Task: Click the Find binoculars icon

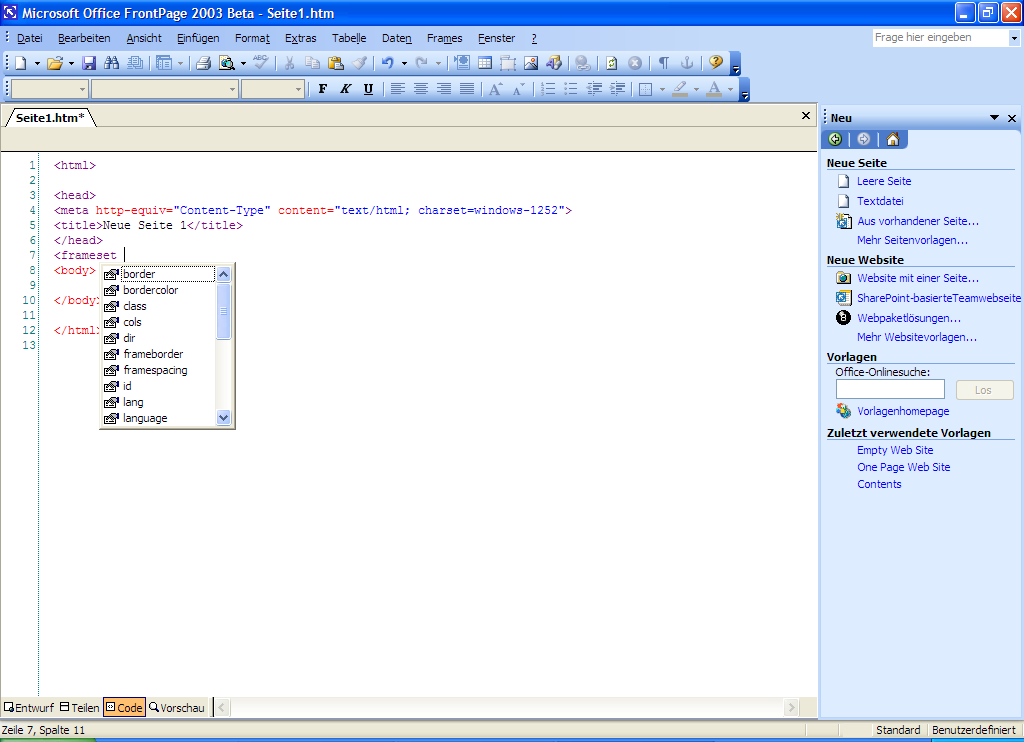Action: coord(112,63)
